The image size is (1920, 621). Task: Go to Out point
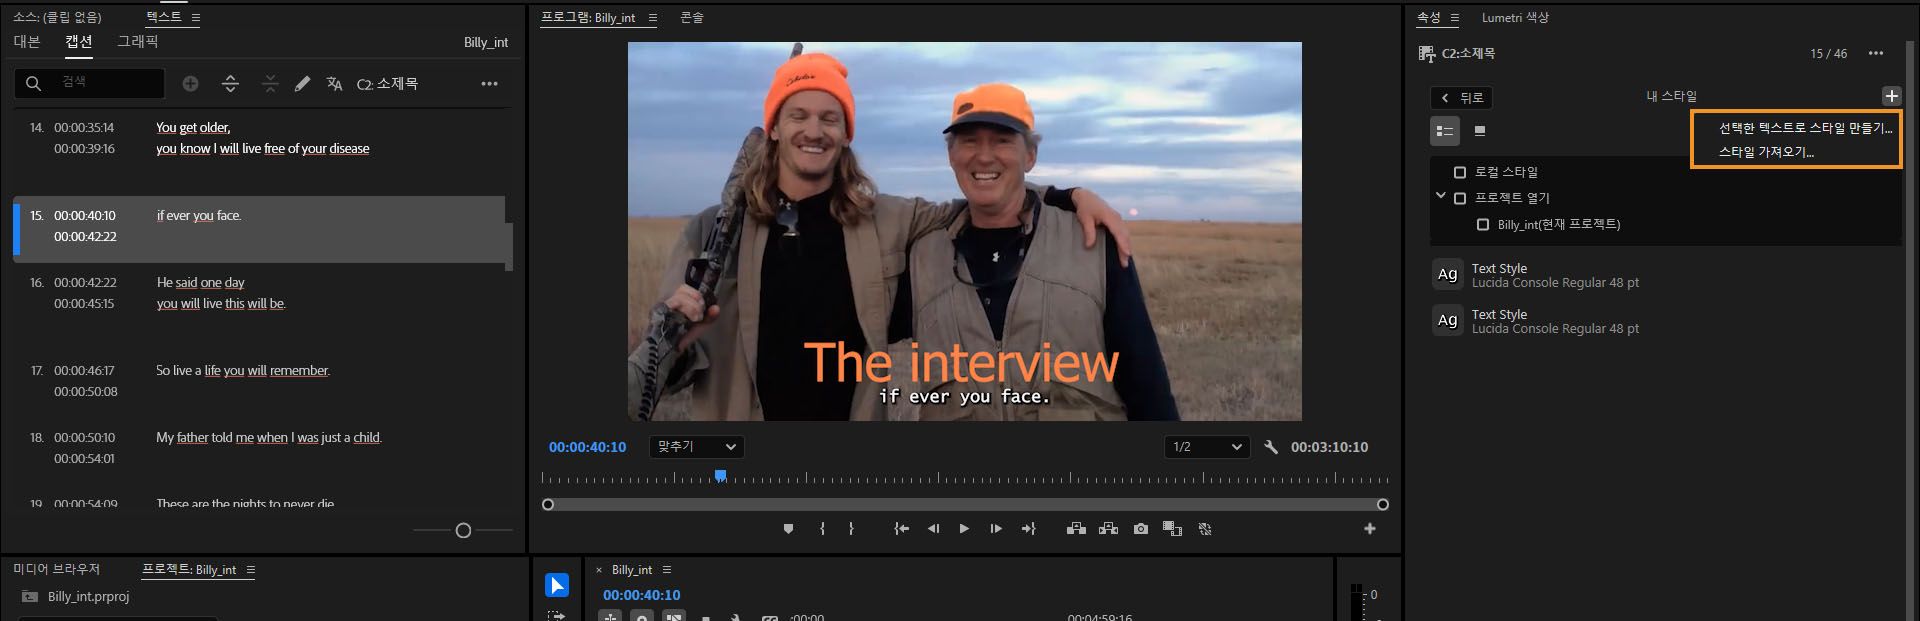coord(1028,529)
